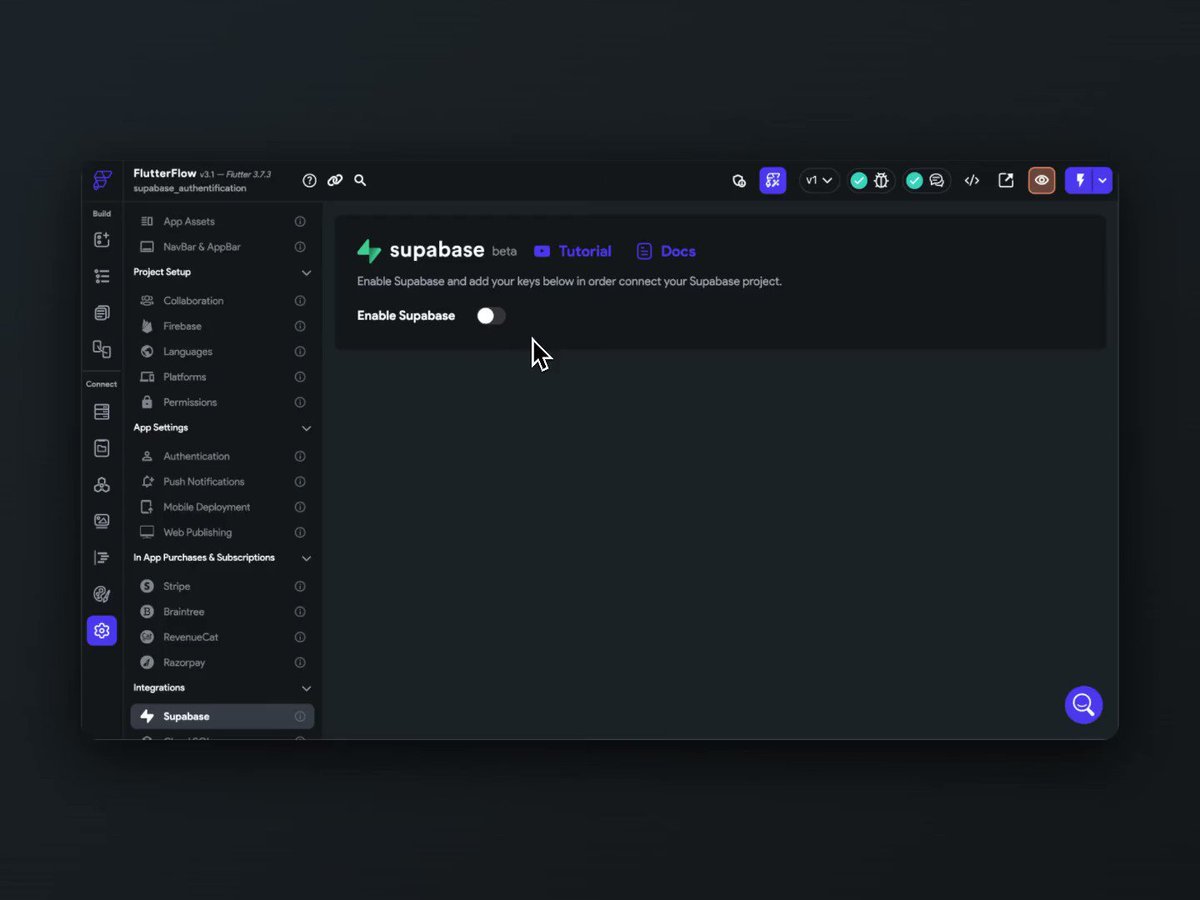The height and width of the screenshot is (900, 1200).
Task: Click the shield-and-coin icon in top bar
Action: point(739,181)
